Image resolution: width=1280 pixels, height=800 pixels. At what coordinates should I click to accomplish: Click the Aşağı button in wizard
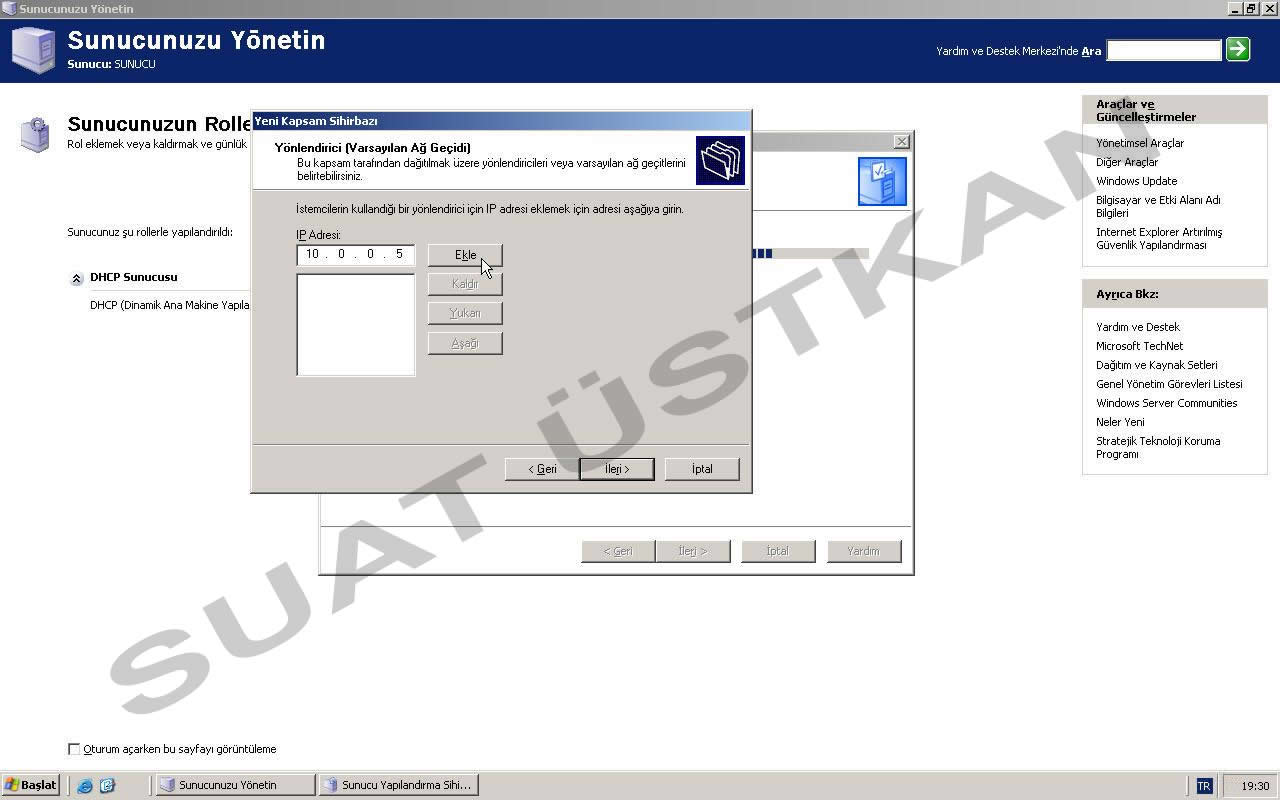pos(465,343)
